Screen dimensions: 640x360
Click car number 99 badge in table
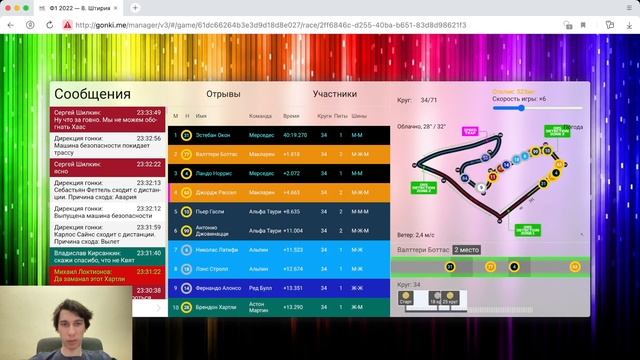click(186, 231)
